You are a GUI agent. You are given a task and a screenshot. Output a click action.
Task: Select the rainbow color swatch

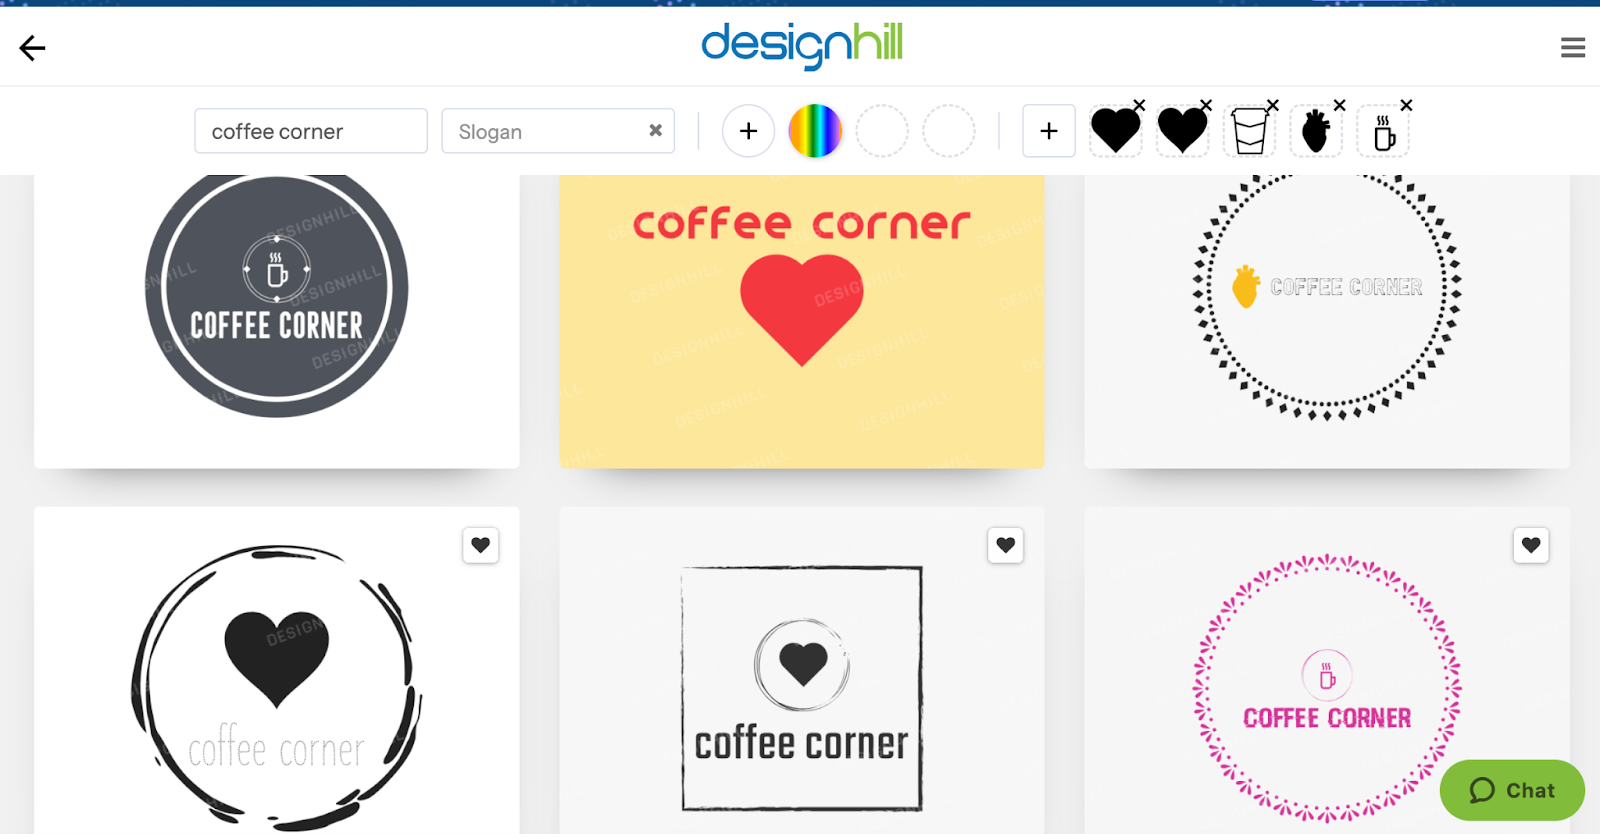pyautogui.click(x=815, y=131)
